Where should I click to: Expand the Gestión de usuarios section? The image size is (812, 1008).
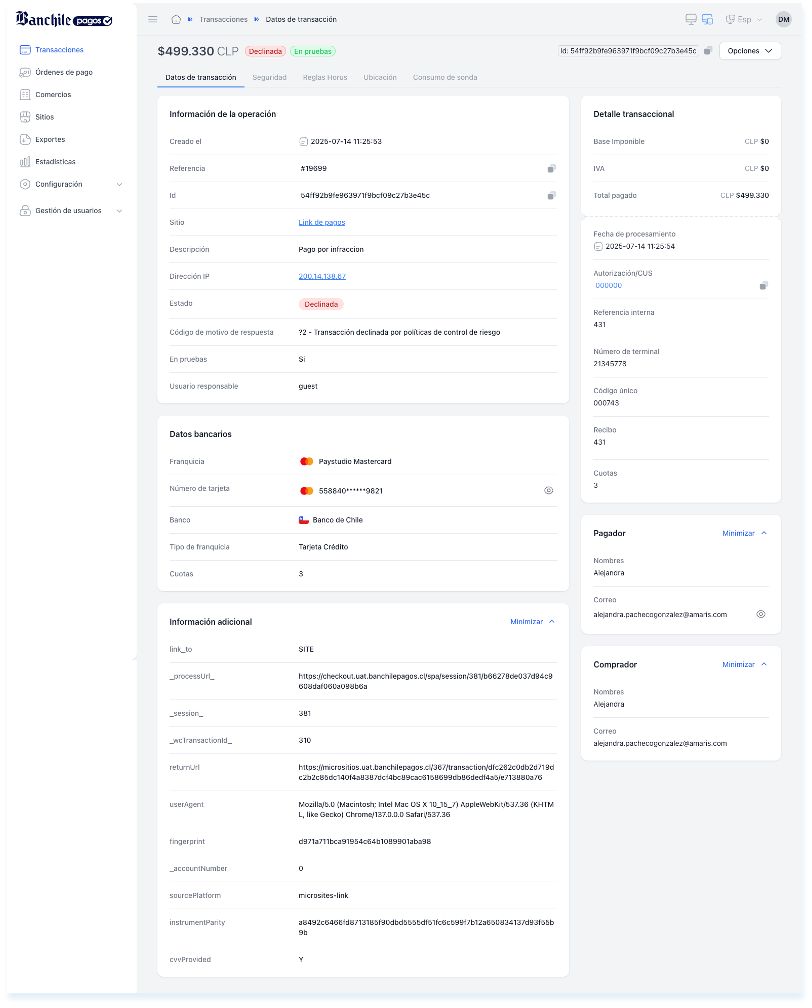click(x=71, y=211)
